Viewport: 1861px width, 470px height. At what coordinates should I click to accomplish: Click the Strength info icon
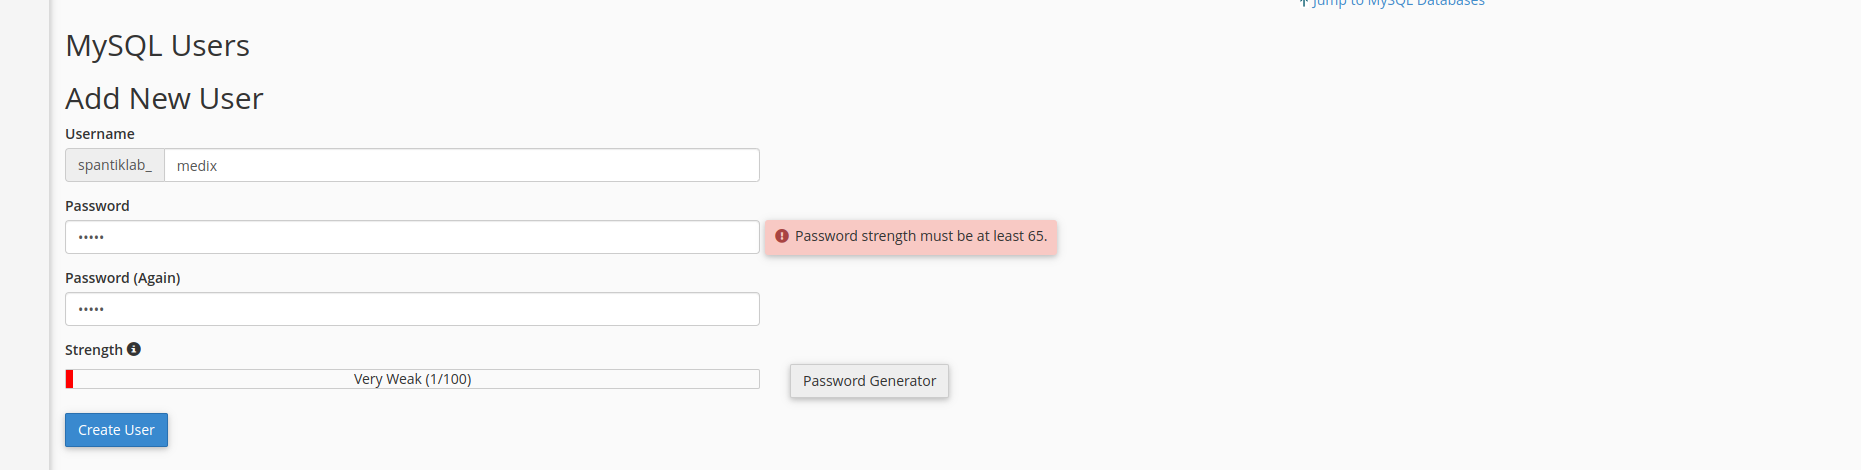134,349
